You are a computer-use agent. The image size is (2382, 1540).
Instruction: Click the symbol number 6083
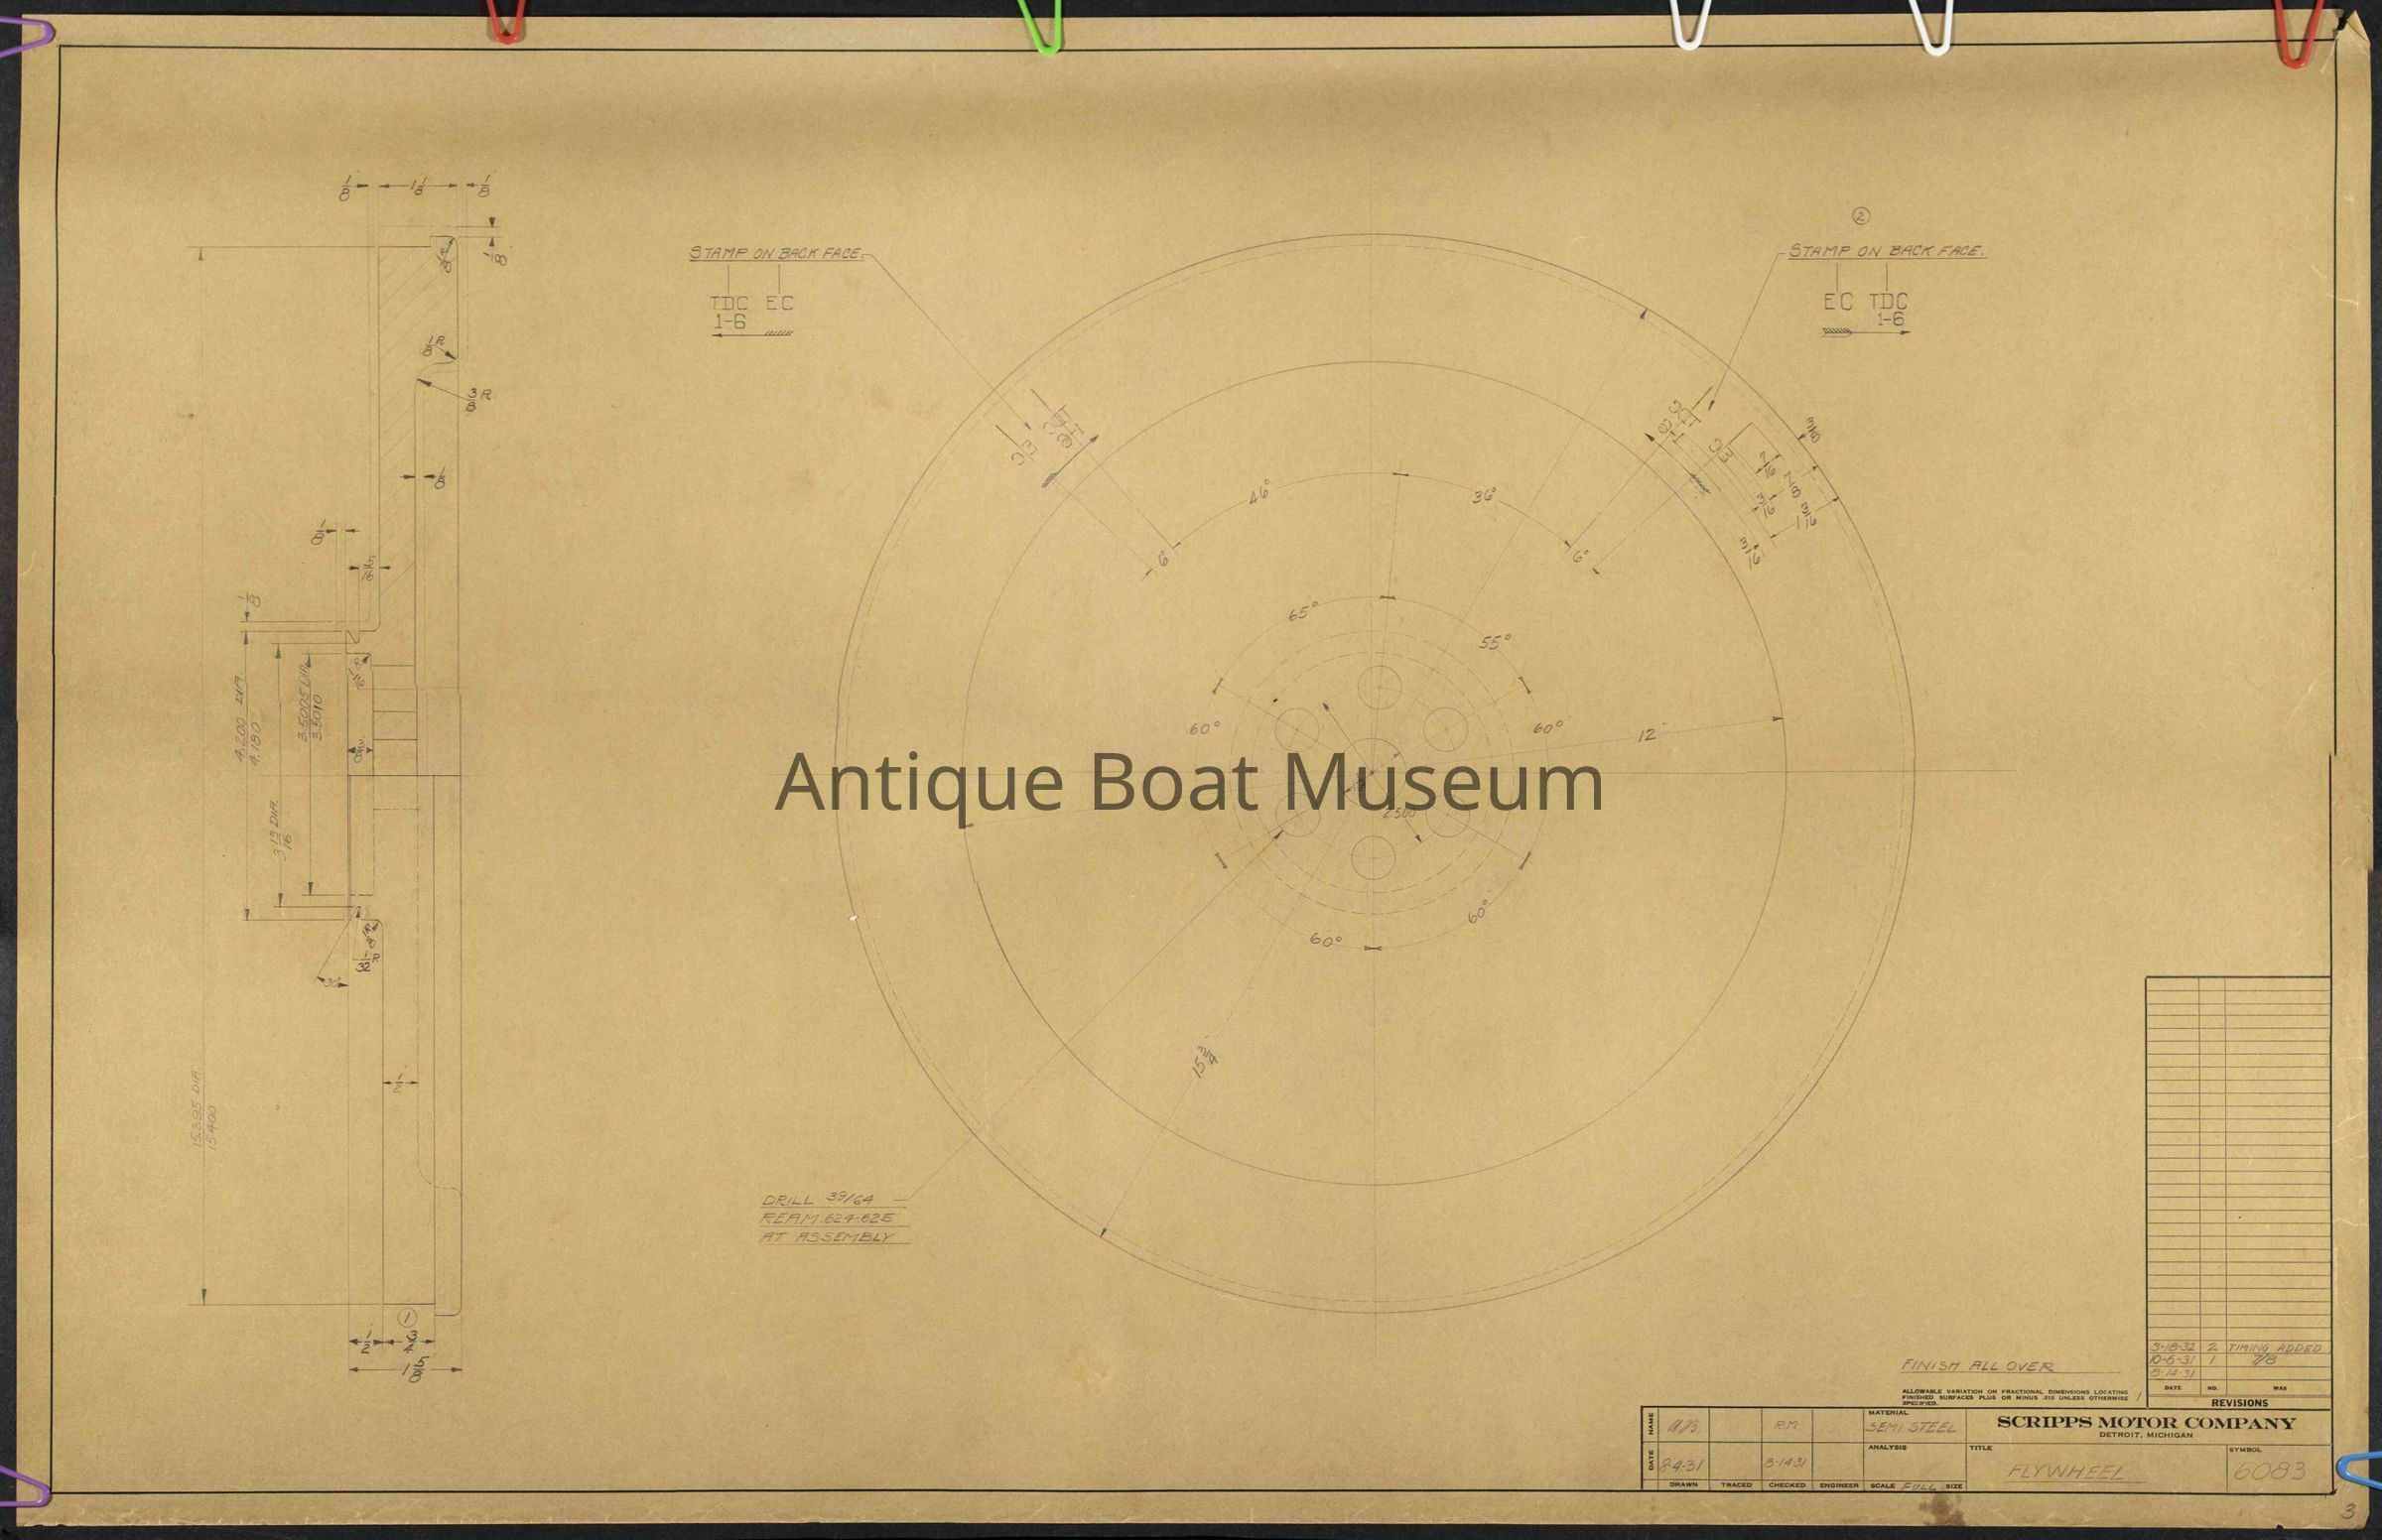coord(2269,1471)
